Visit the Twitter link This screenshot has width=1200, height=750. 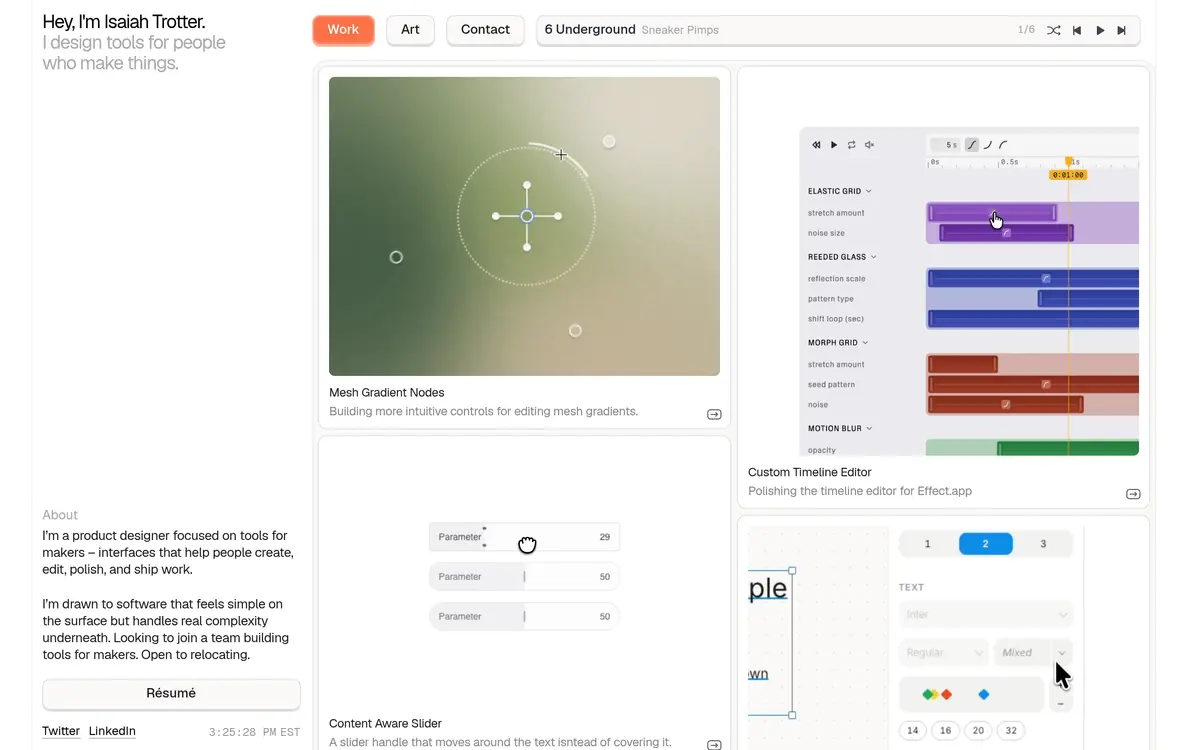tap(61, 731)
